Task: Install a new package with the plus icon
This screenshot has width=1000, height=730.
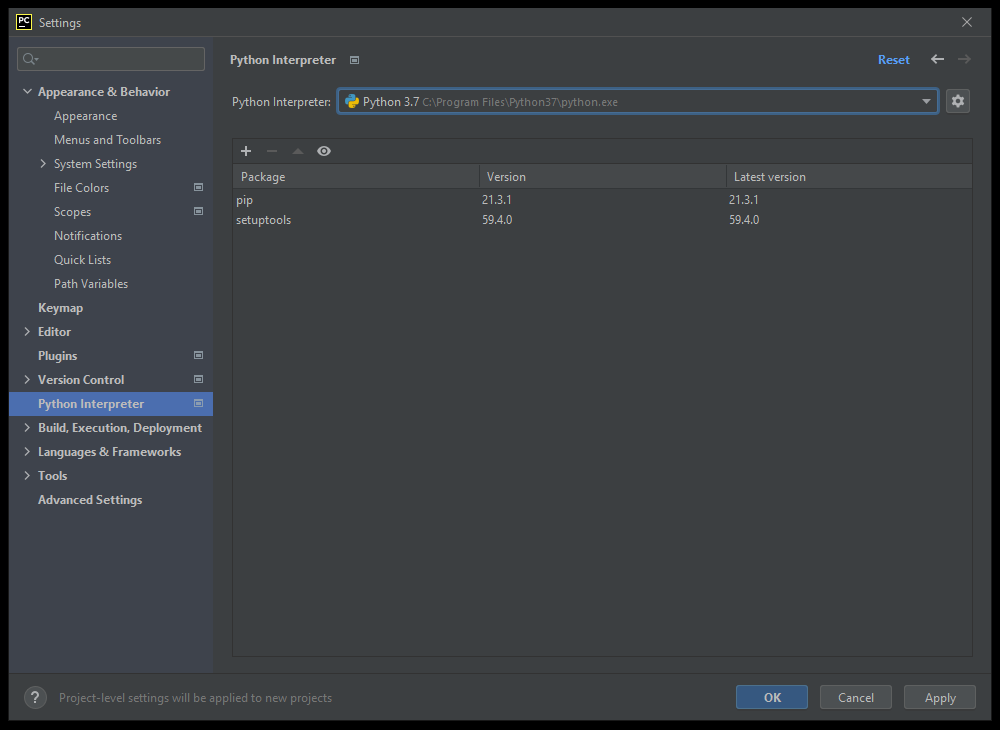Action: 246,151
